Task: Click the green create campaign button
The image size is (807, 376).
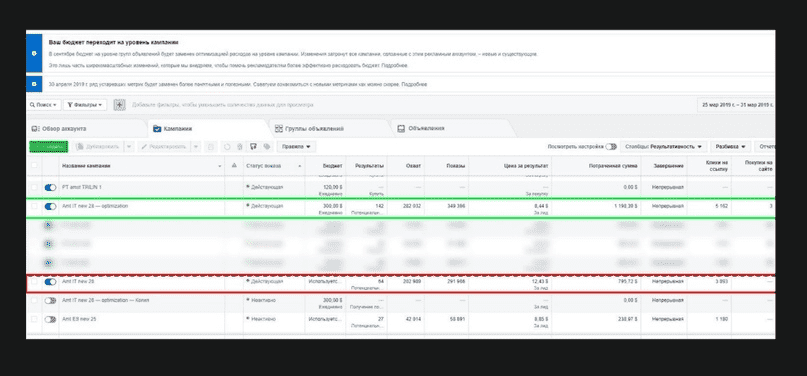Action: tap(49, 147)
